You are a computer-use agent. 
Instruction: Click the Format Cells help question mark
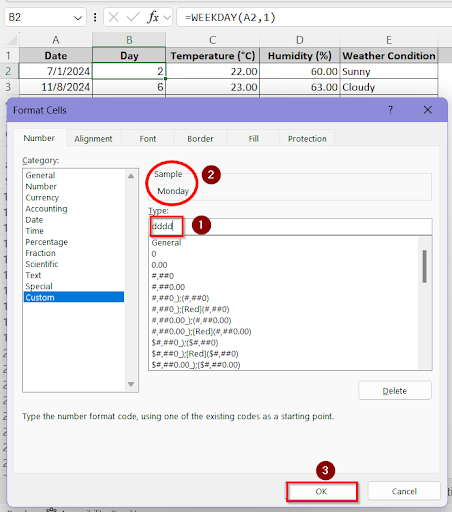point(390,110)
